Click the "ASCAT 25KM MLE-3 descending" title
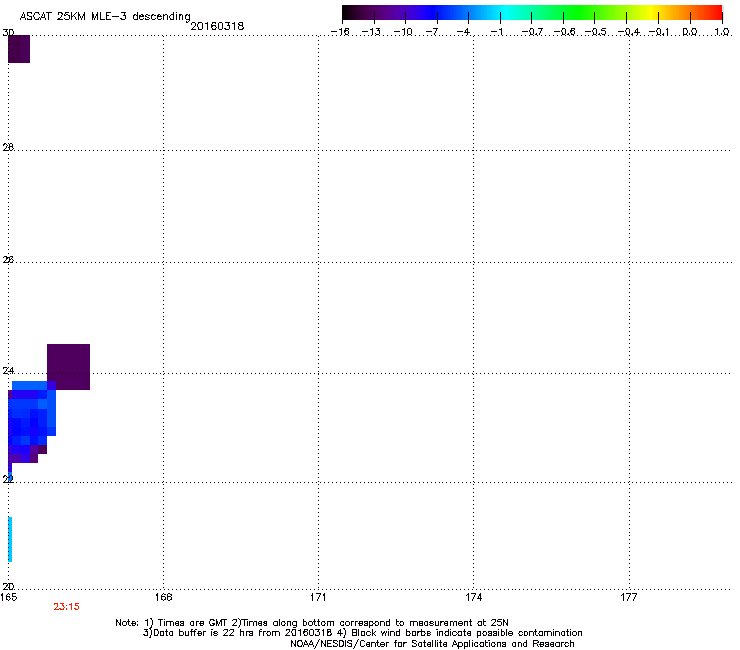This screenshot has width=740, height=650. pos(105,16)
